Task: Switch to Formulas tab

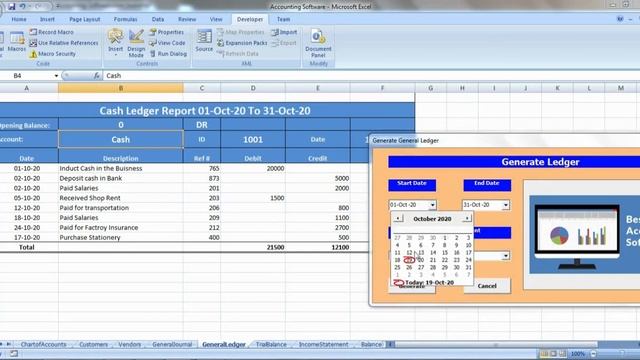Action: [125, 19]
